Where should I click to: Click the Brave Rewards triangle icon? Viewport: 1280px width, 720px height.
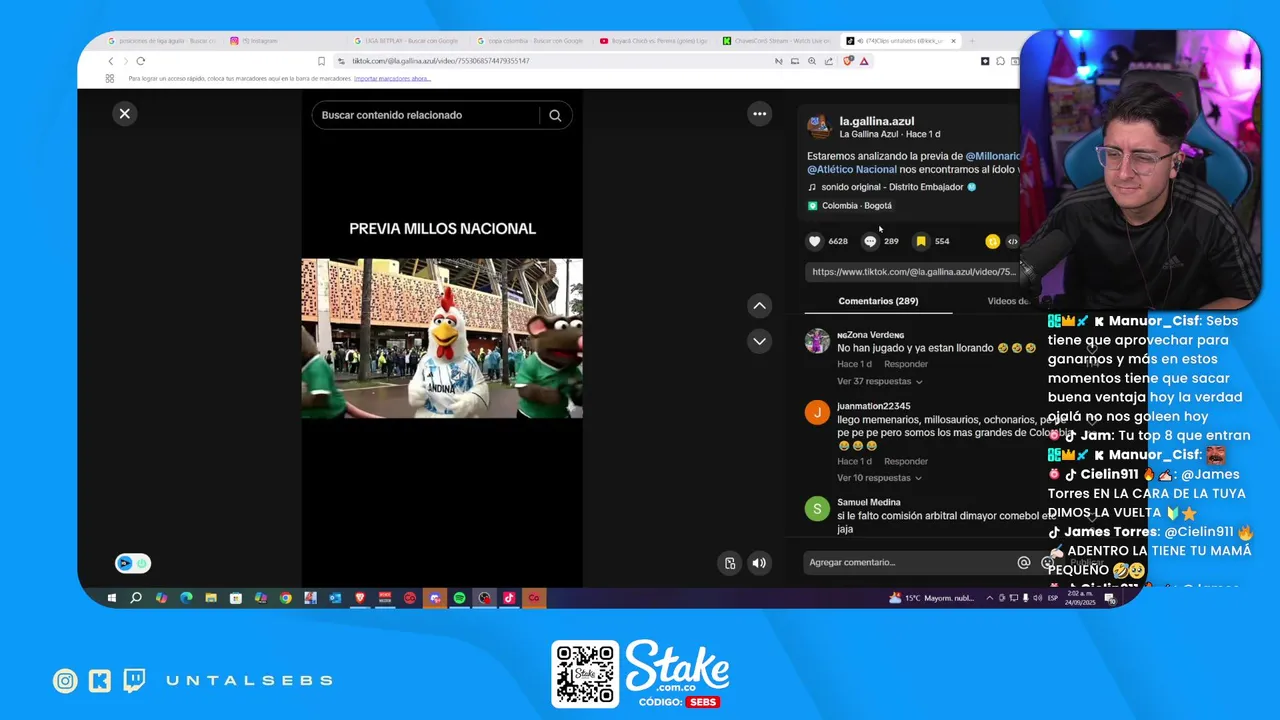[x=864, y=61]
